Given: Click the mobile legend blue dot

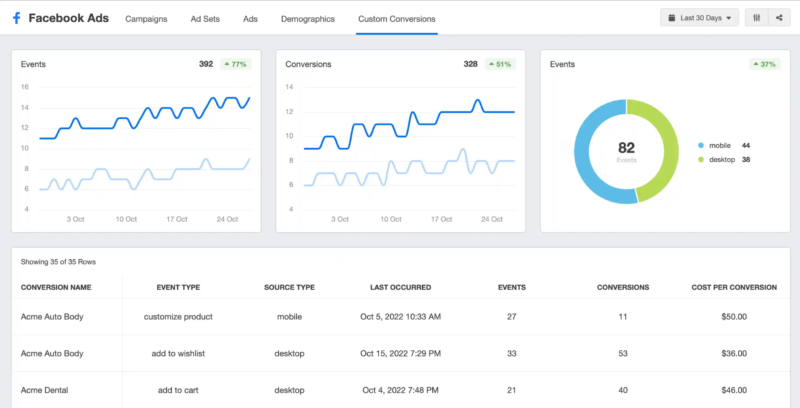Looking at the screenshot, I should [x=701, y=145].
